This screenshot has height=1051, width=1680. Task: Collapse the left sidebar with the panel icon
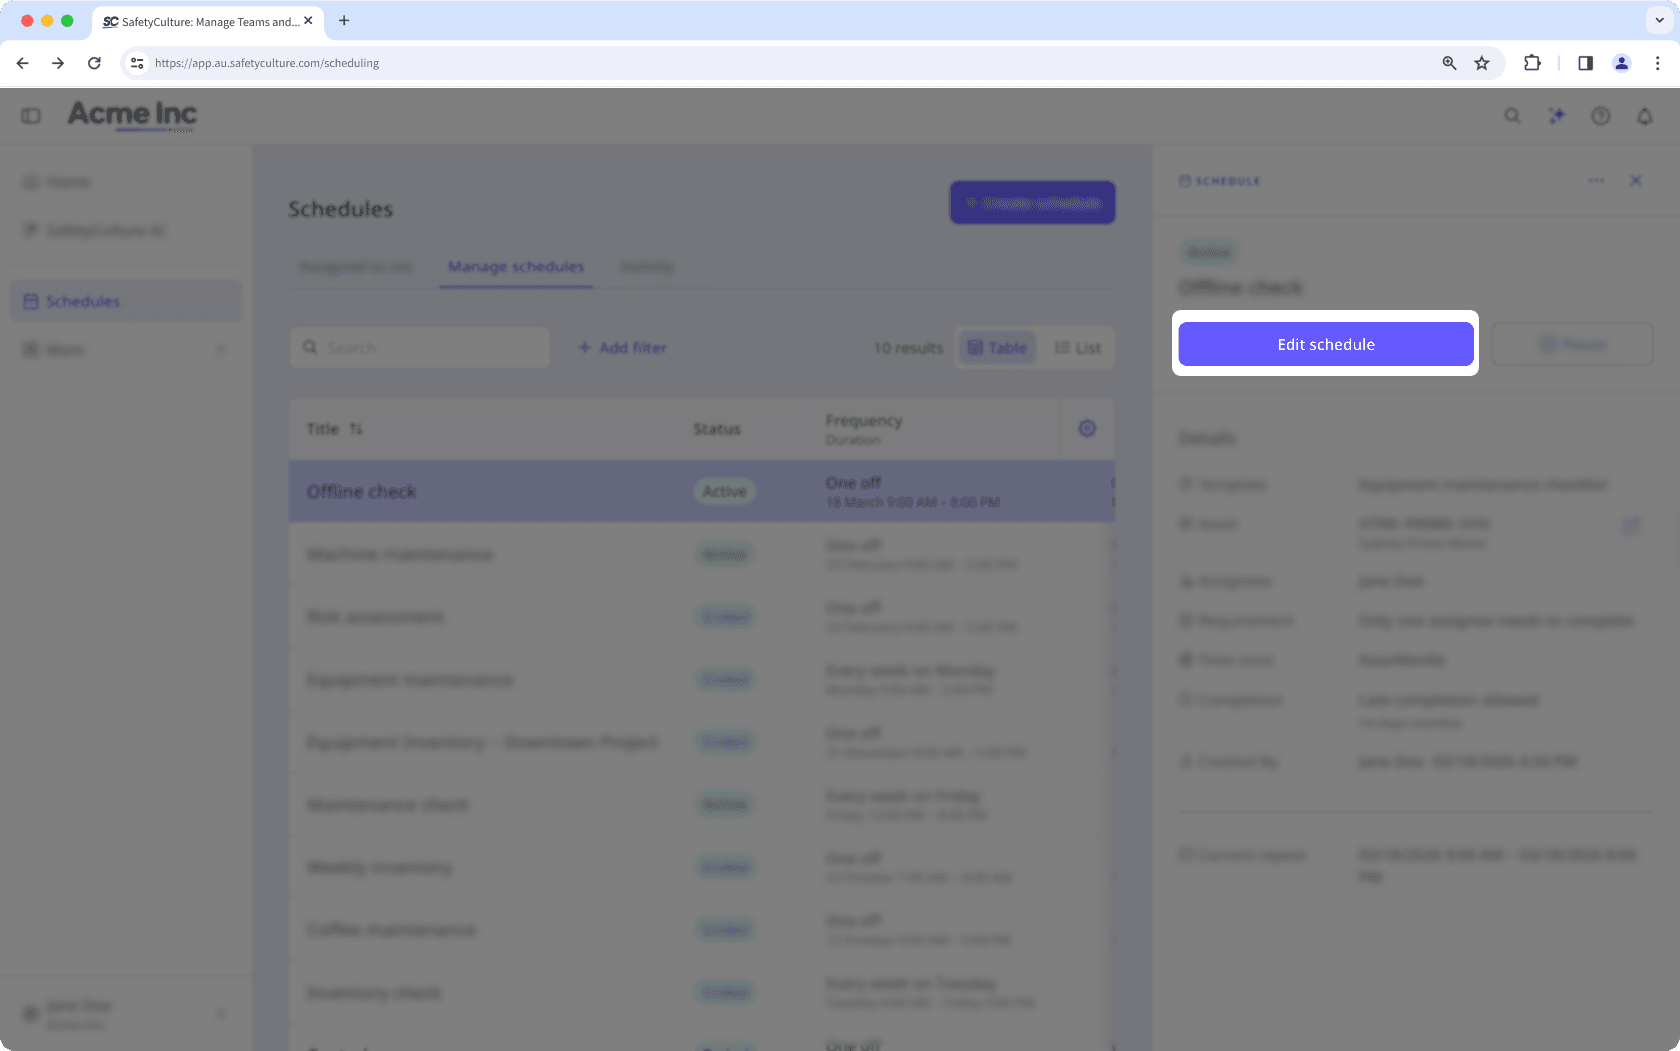pyautogui.click(x=31, y=115)
